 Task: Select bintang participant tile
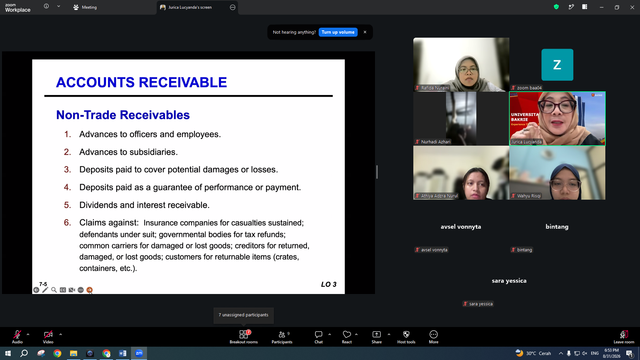tap(557, 227)
